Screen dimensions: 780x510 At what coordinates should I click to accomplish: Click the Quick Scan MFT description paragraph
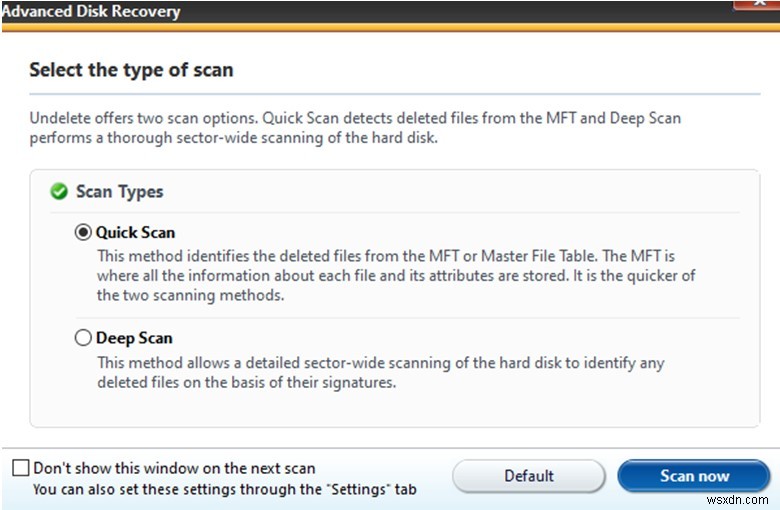point(380,275)
